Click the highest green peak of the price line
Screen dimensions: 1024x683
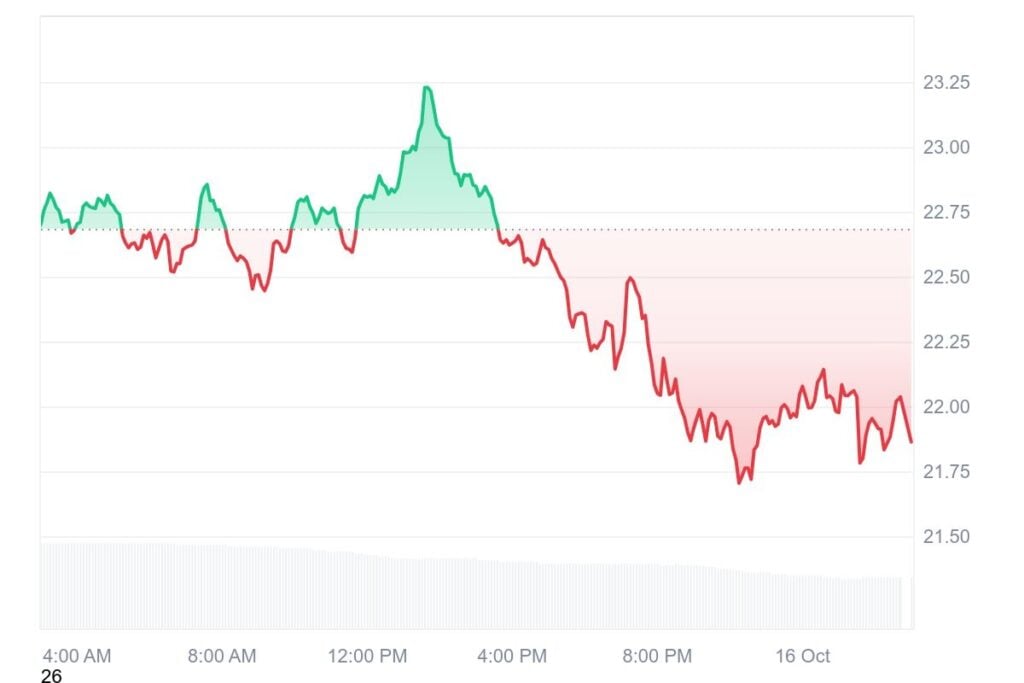[x=427, y=88]
